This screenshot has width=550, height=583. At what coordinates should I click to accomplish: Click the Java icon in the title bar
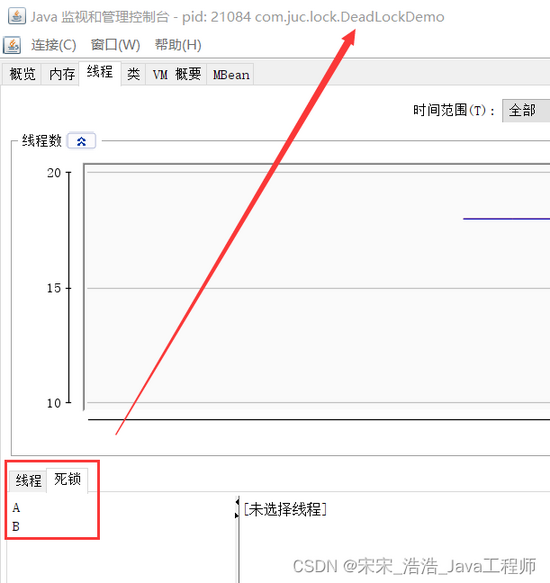pos(17,16)
